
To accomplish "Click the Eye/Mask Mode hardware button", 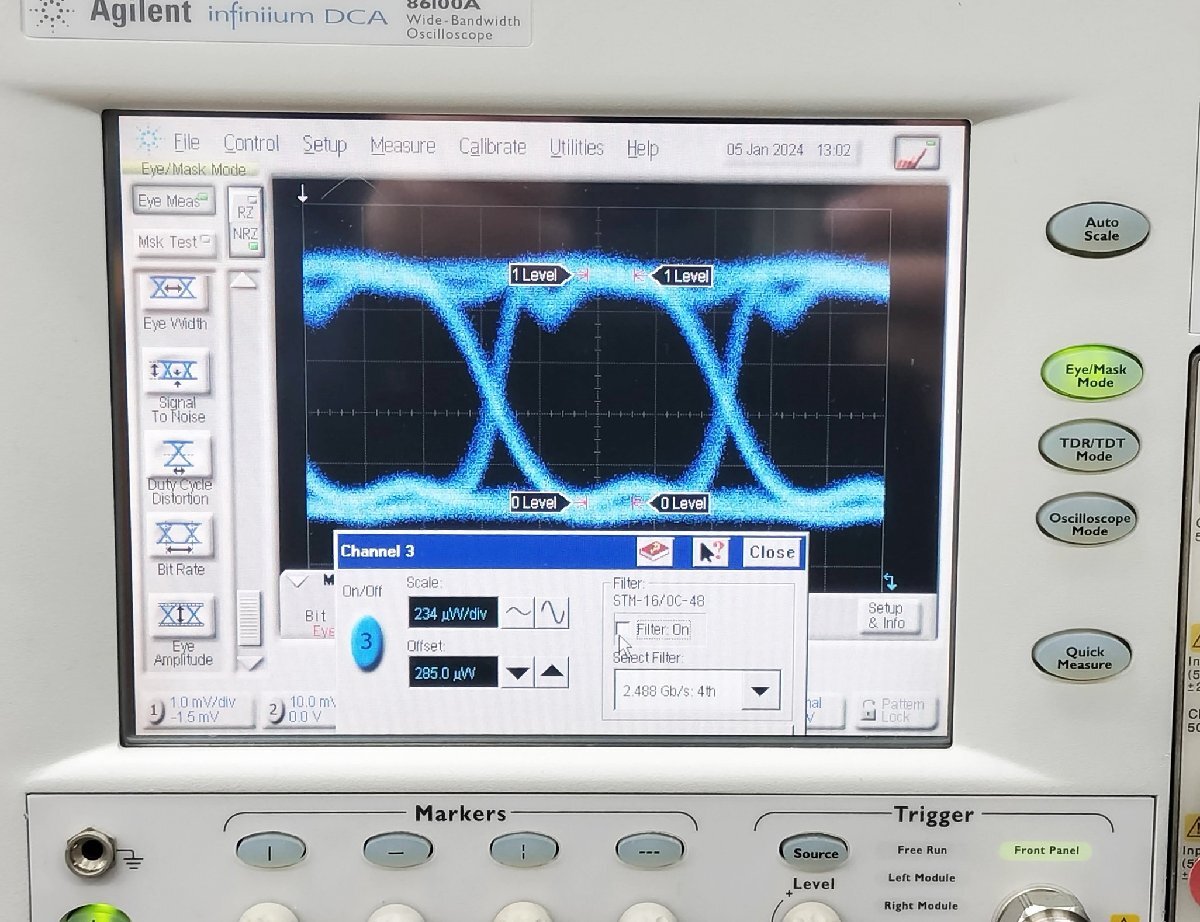I will pos(1093,375).
